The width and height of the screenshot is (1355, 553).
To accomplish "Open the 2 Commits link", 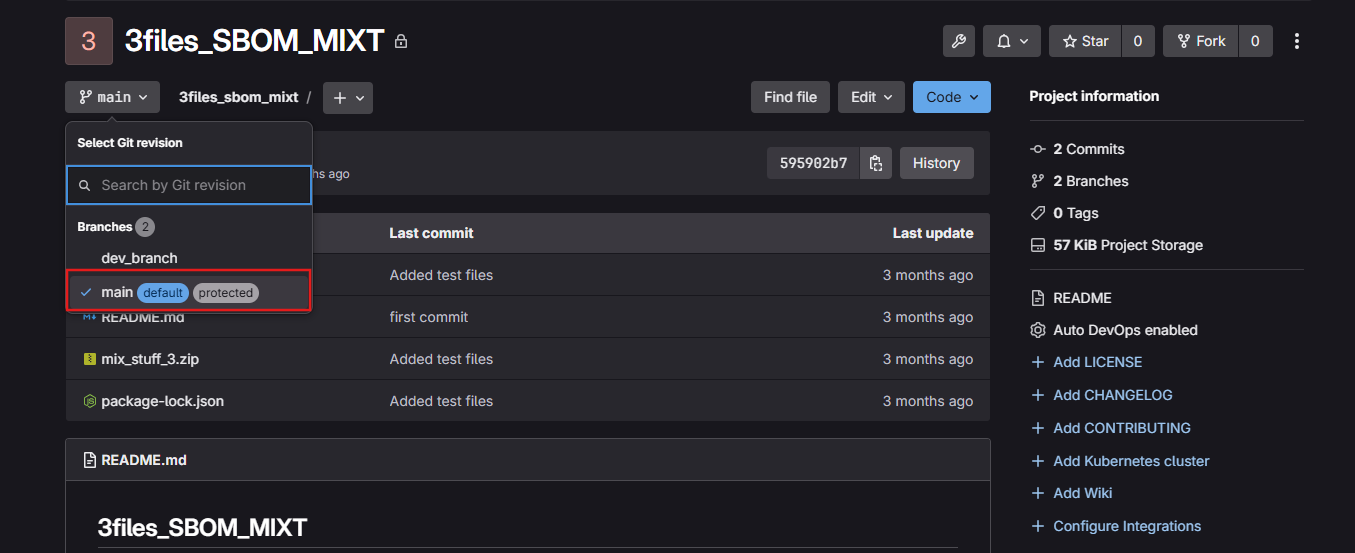I will pyautogui.click(x=1088, y=149).
